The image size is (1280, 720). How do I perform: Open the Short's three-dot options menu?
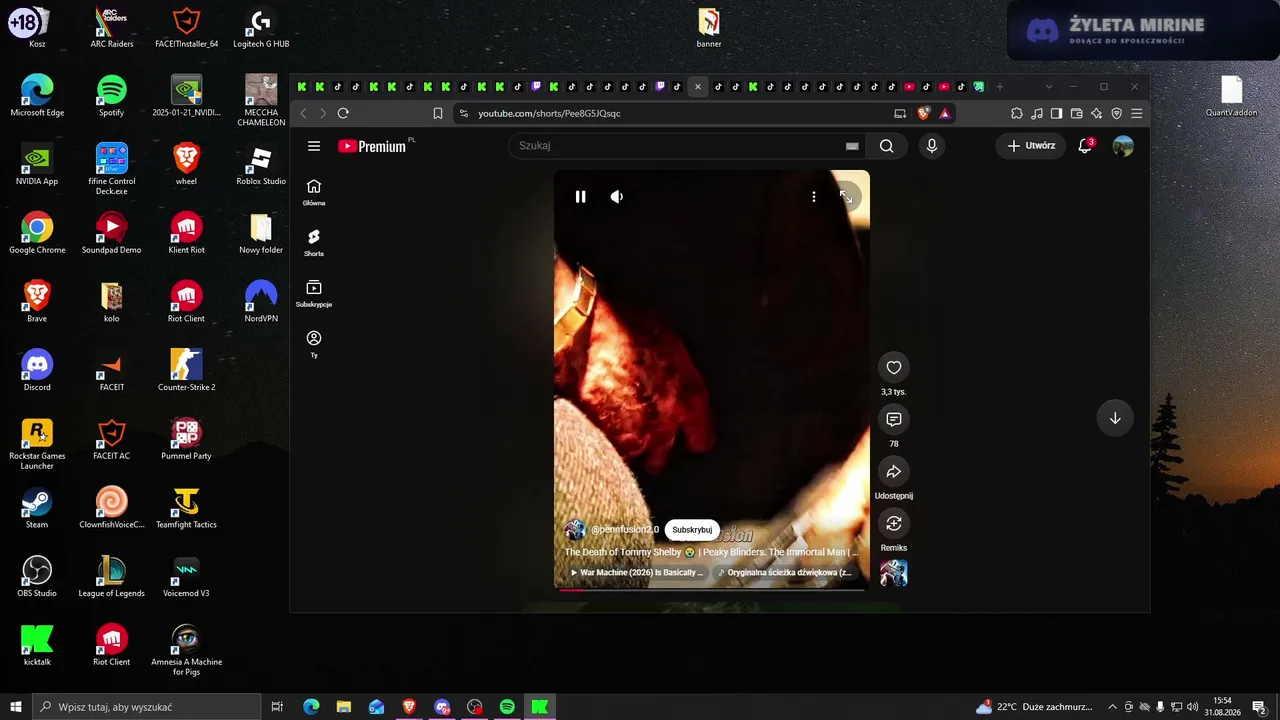[x=814, y=197]
